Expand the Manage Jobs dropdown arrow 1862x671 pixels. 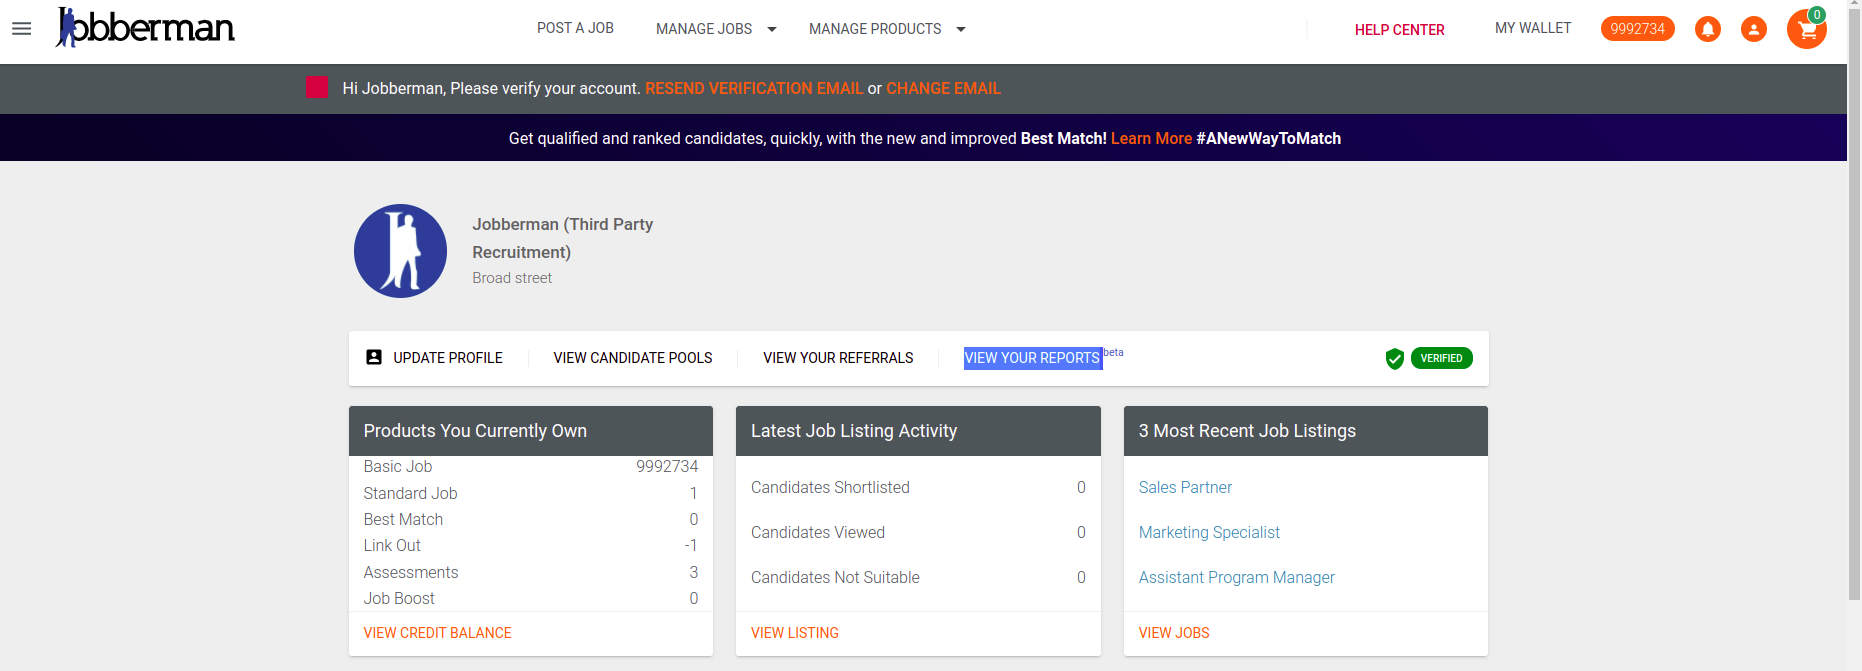(x=772, y=29)
